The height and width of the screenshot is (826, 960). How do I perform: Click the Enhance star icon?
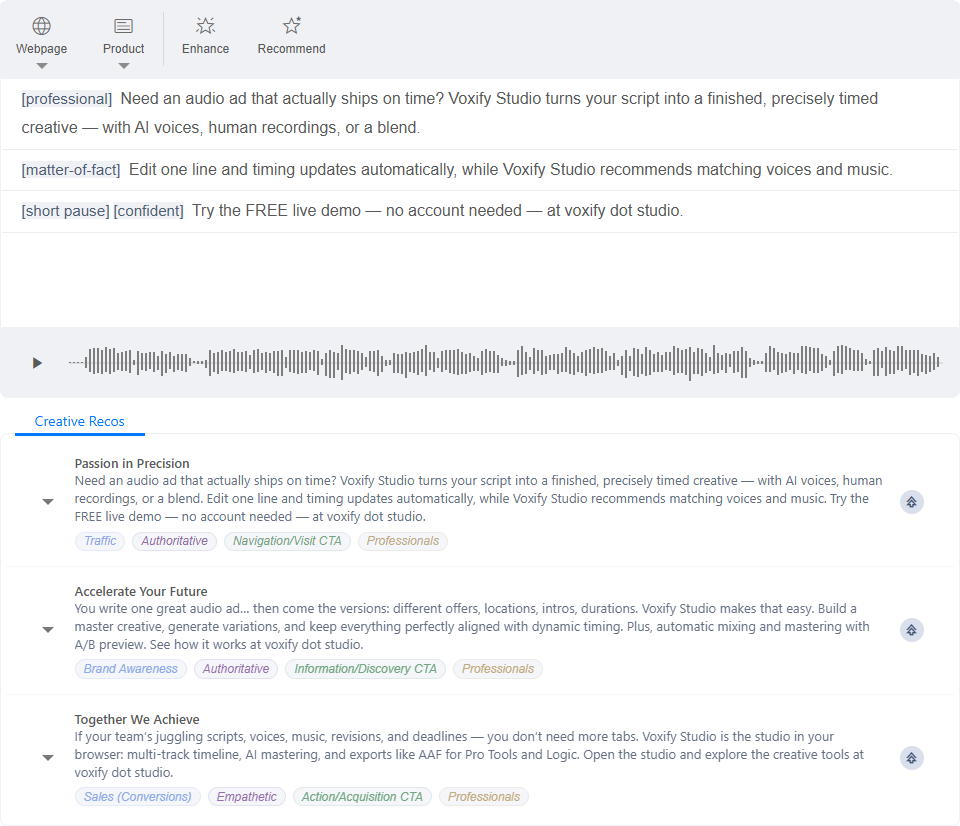pyautogui.click(x=205, y=26)
